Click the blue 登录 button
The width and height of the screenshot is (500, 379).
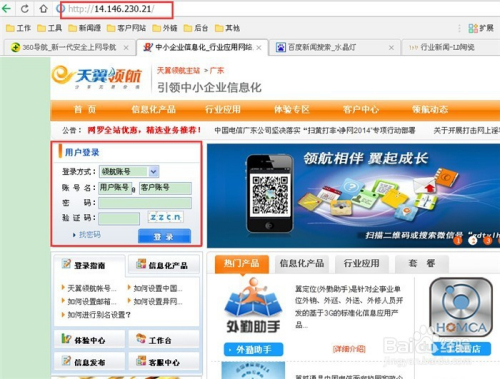click(164, 236)
